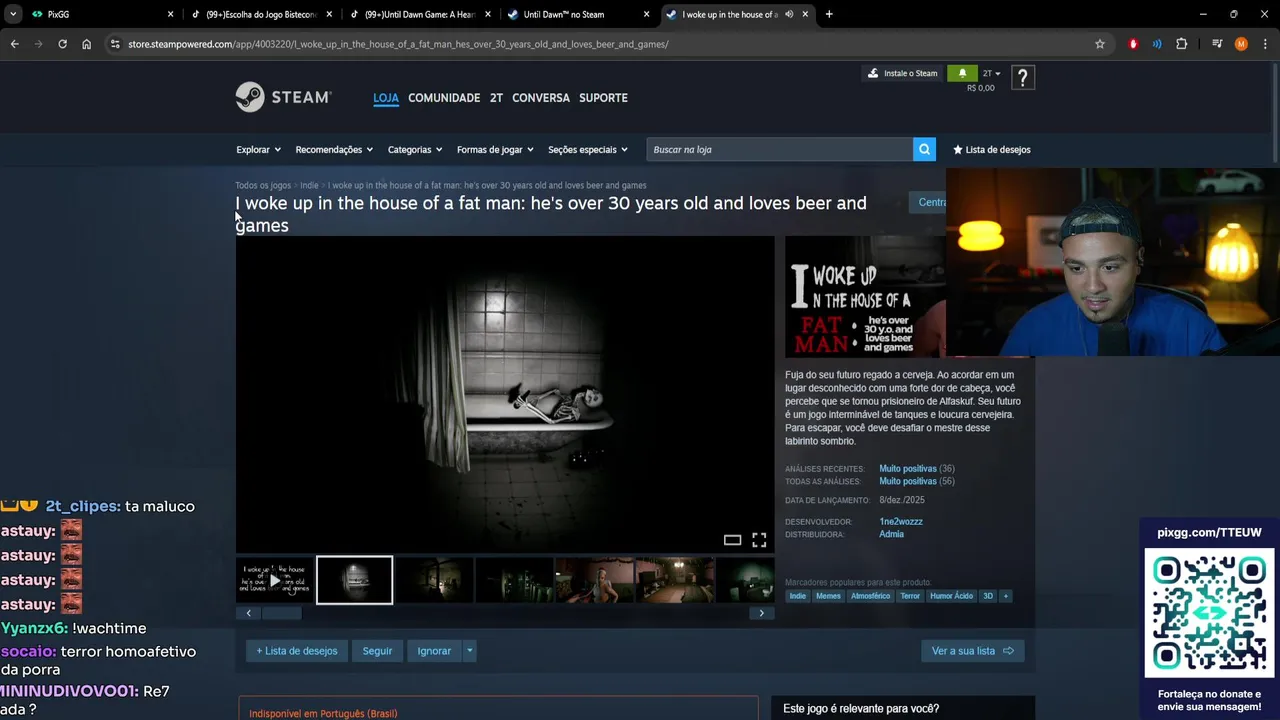The image size is (1280, 720).
Task: Click the Seguir button
Action: 377,651
